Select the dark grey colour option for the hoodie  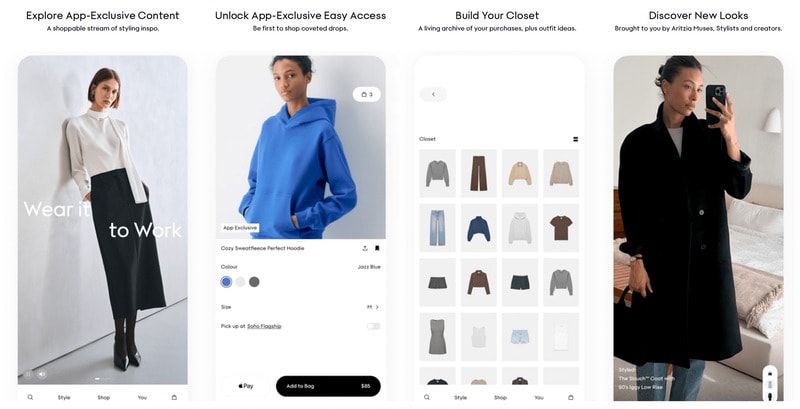(x=254, y=282)
